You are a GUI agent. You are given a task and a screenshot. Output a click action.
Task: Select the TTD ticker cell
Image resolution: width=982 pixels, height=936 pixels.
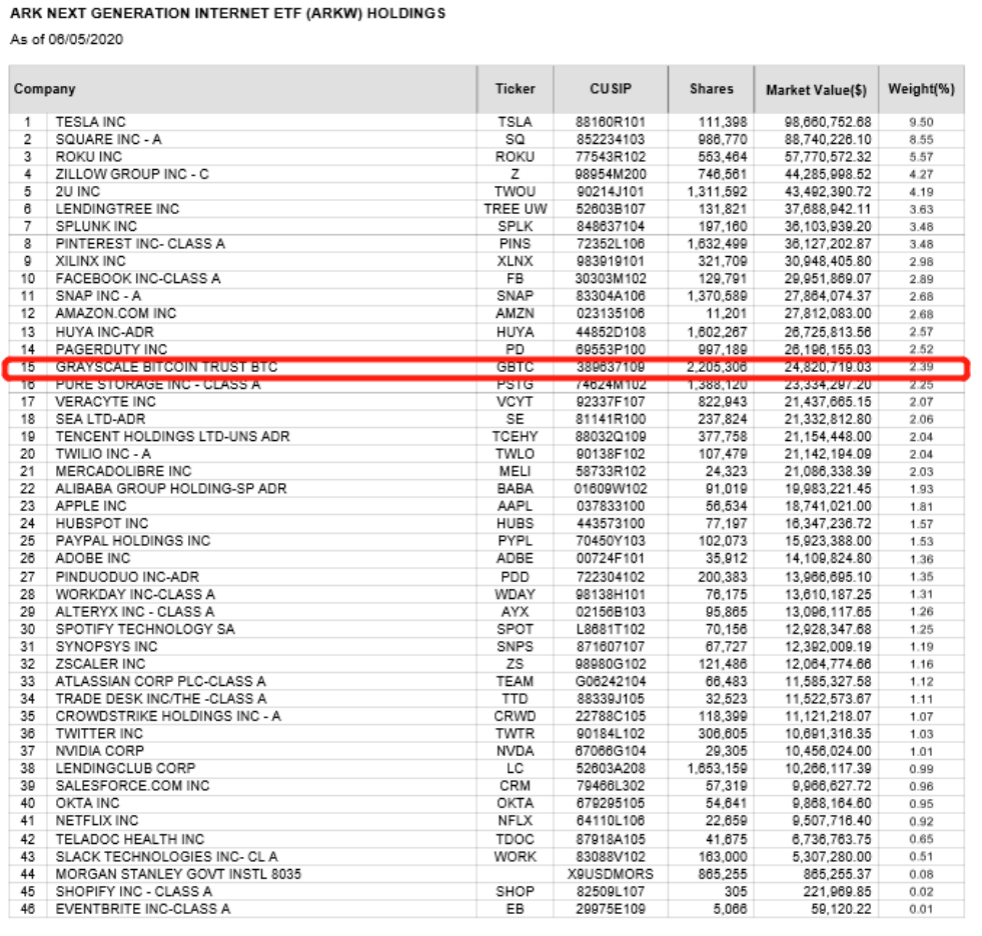click(x=515, y=699)
